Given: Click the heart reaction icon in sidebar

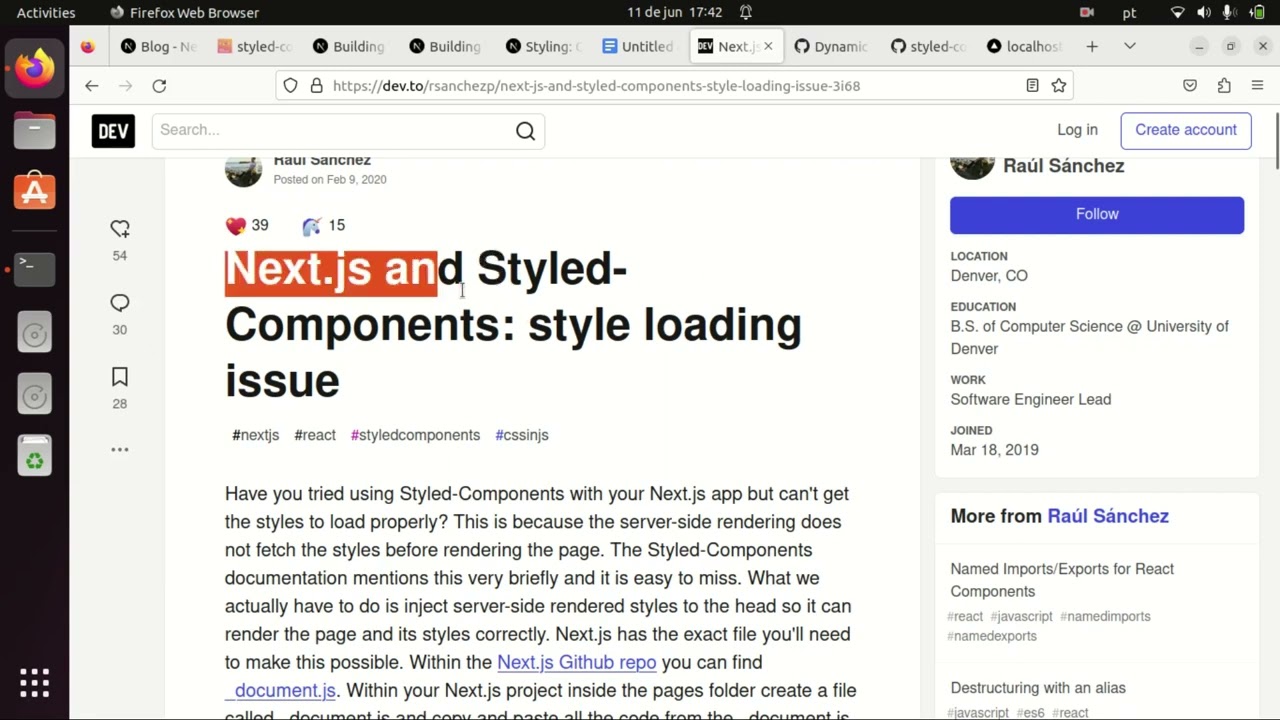Looking at the screenshot, I should pos(120,228).
